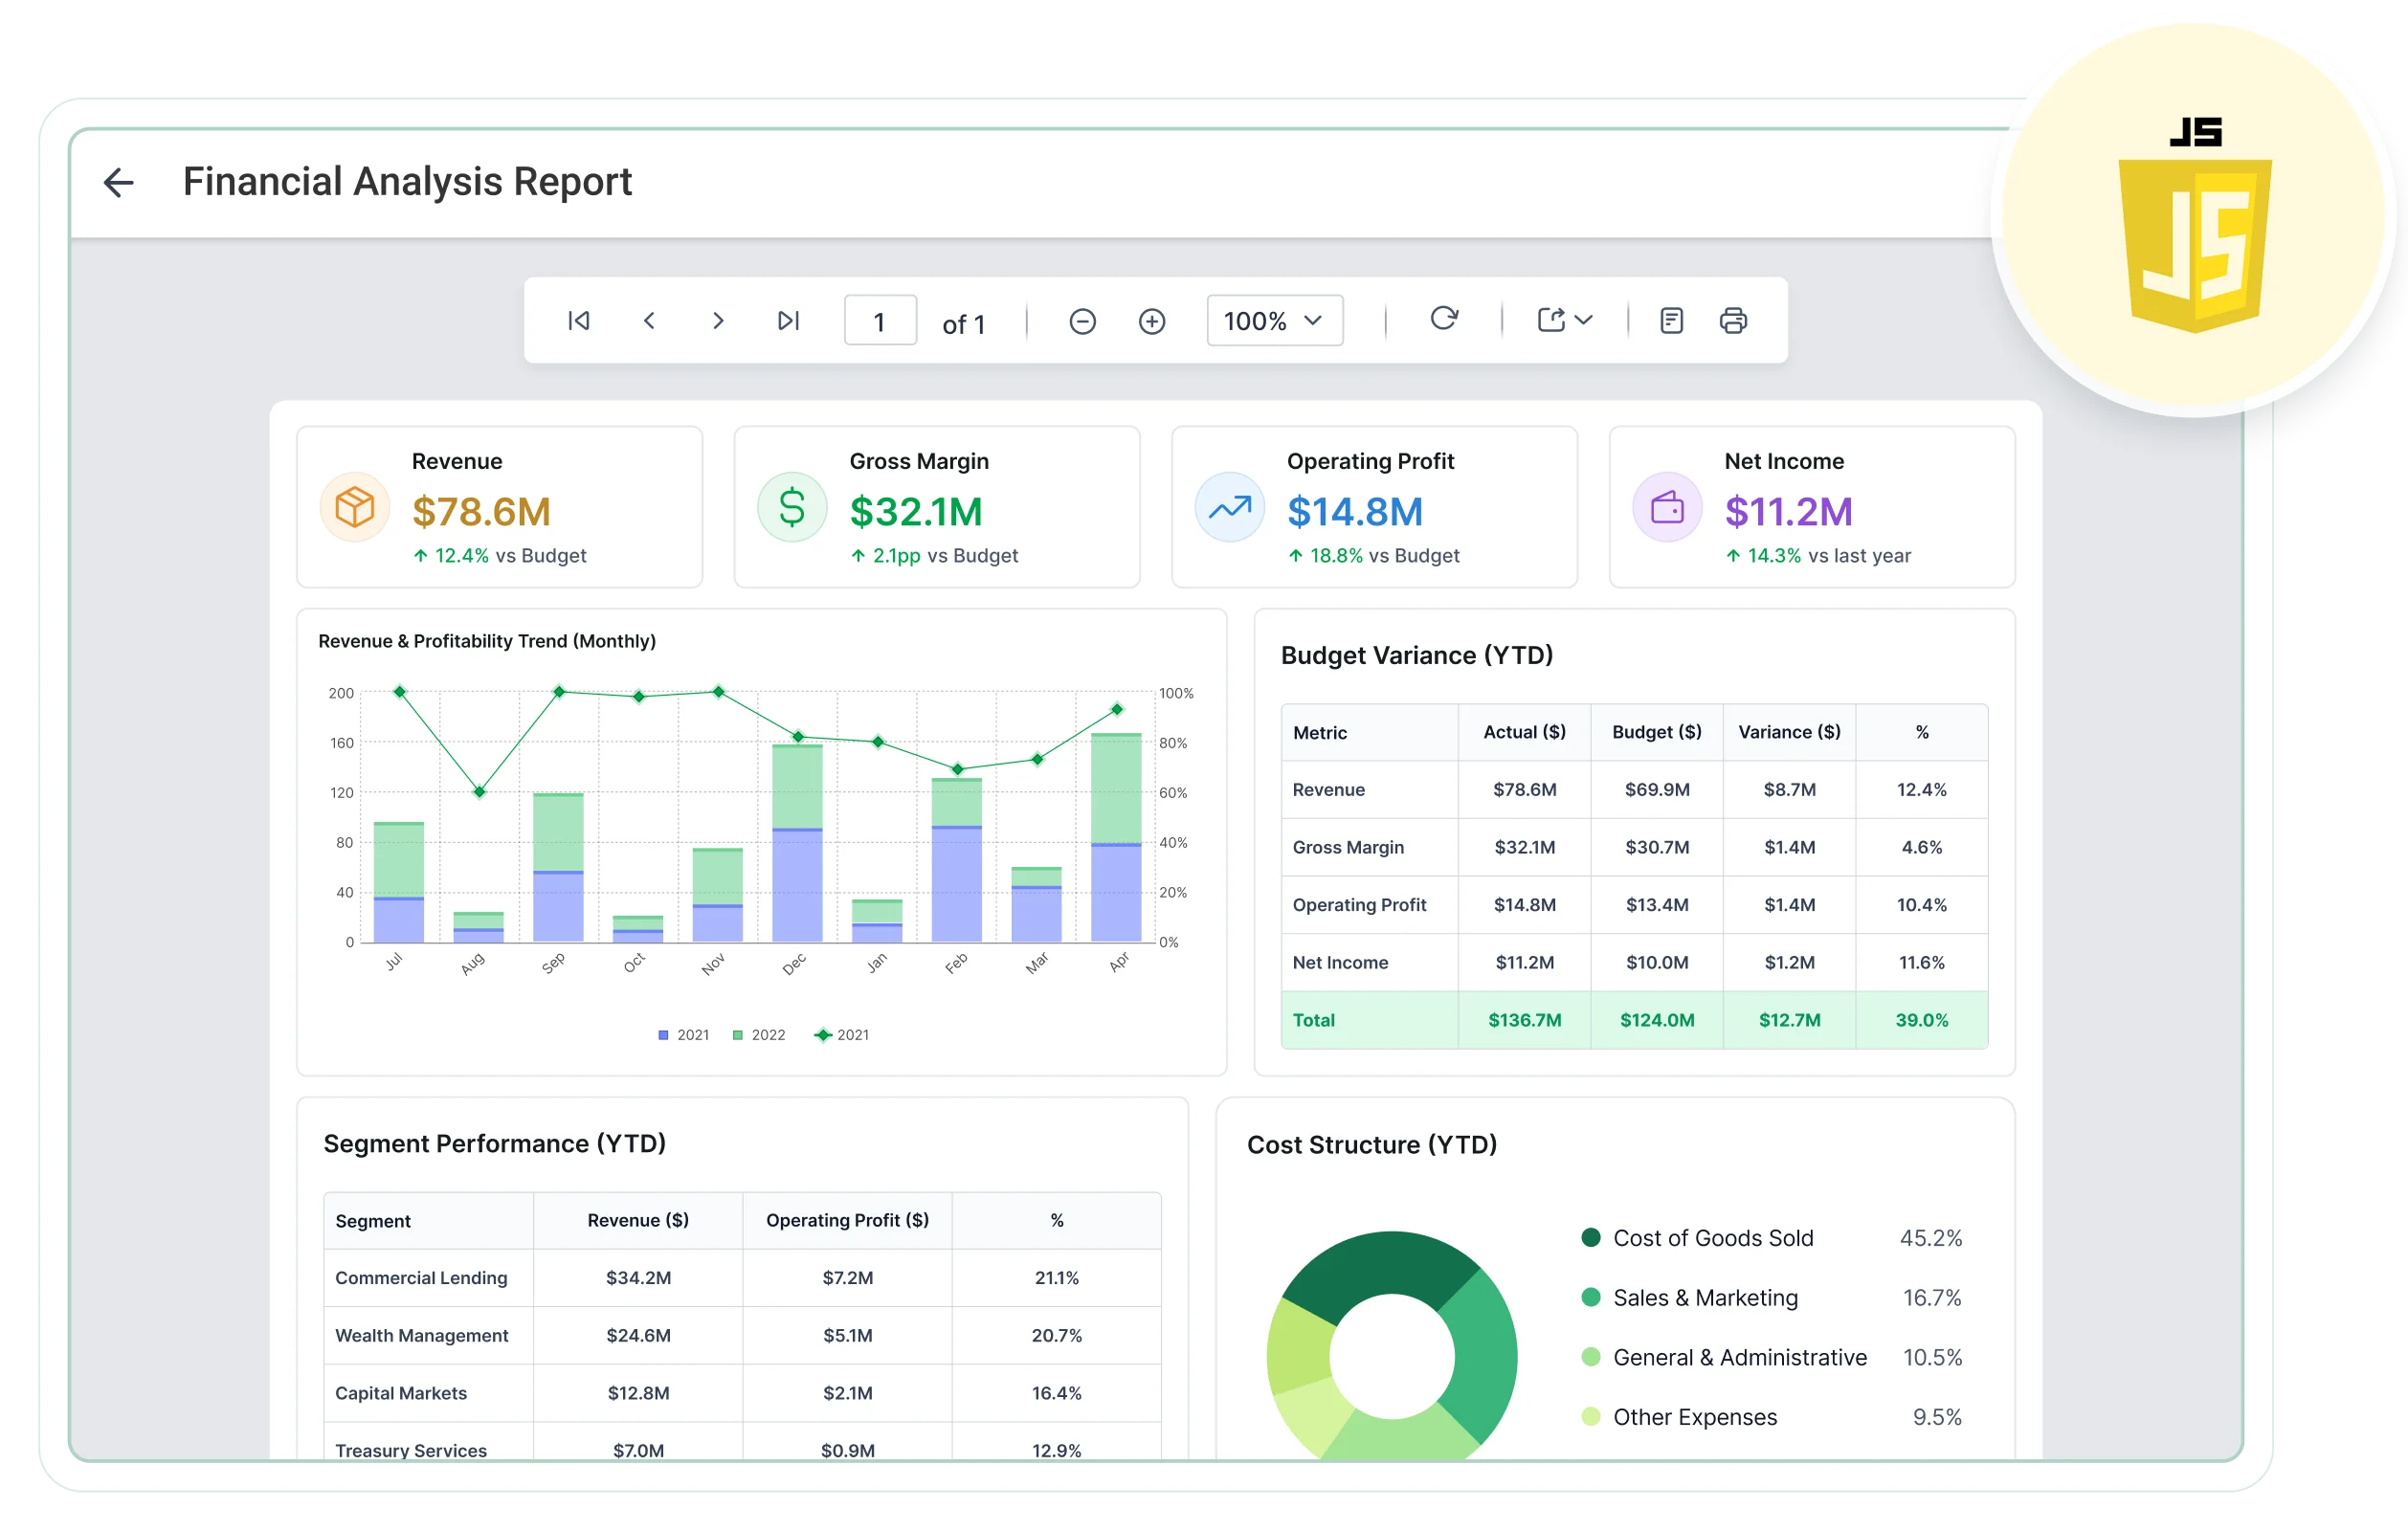Toggle the blue 2021 bar series legend
2408x1531 pixels.
click(x=684, y=1035)
